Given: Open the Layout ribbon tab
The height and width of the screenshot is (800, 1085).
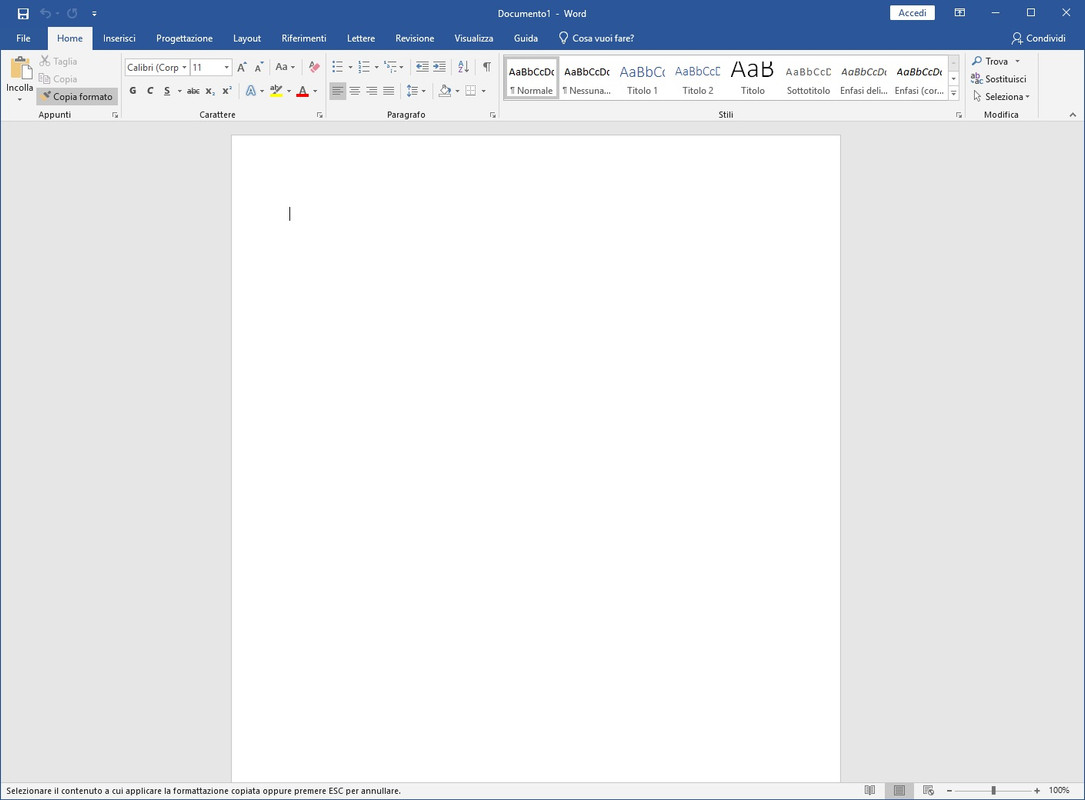Looking at the screenshot, I should (x=247, y=38).
